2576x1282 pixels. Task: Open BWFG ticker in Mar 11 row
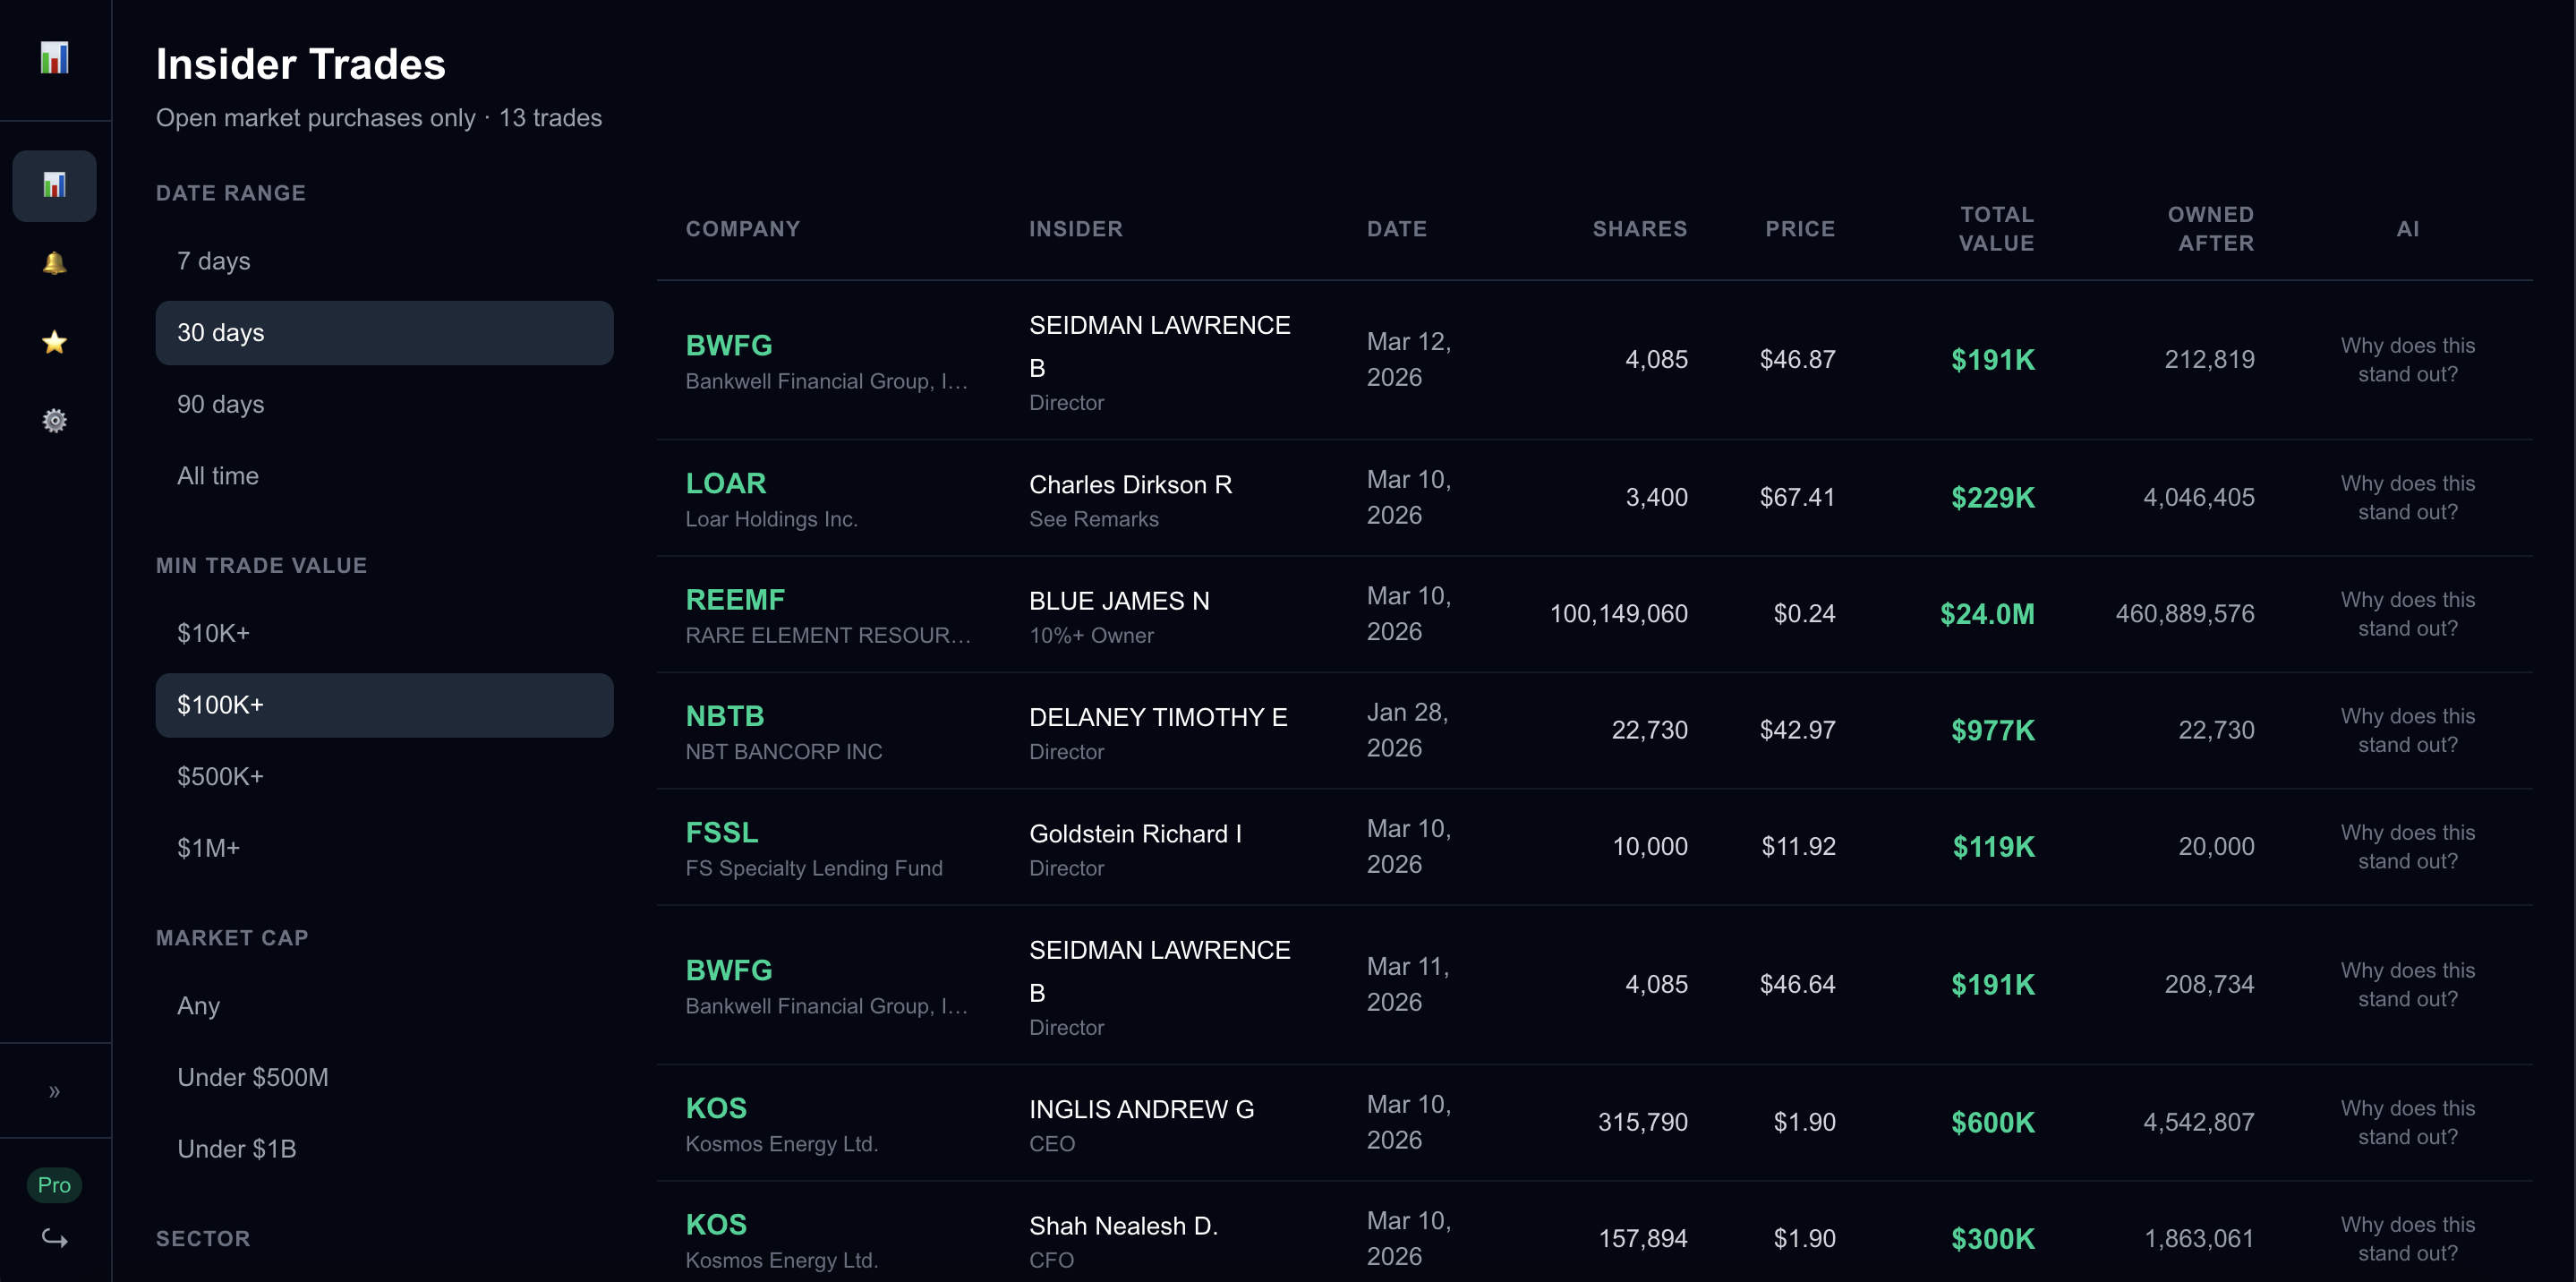pyautogui.click(x=728, y=970)
